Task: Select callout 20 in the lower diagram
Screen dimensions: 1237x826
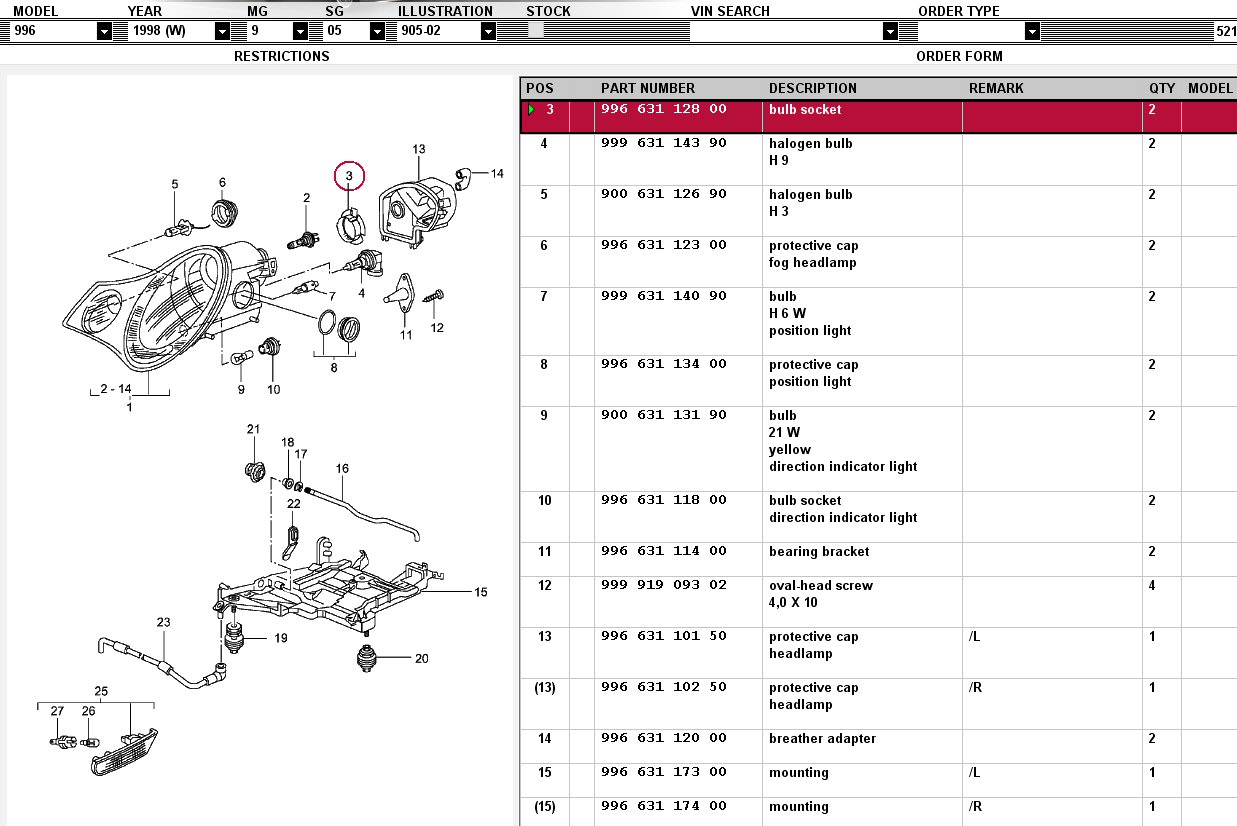Action: coord(421,658)
